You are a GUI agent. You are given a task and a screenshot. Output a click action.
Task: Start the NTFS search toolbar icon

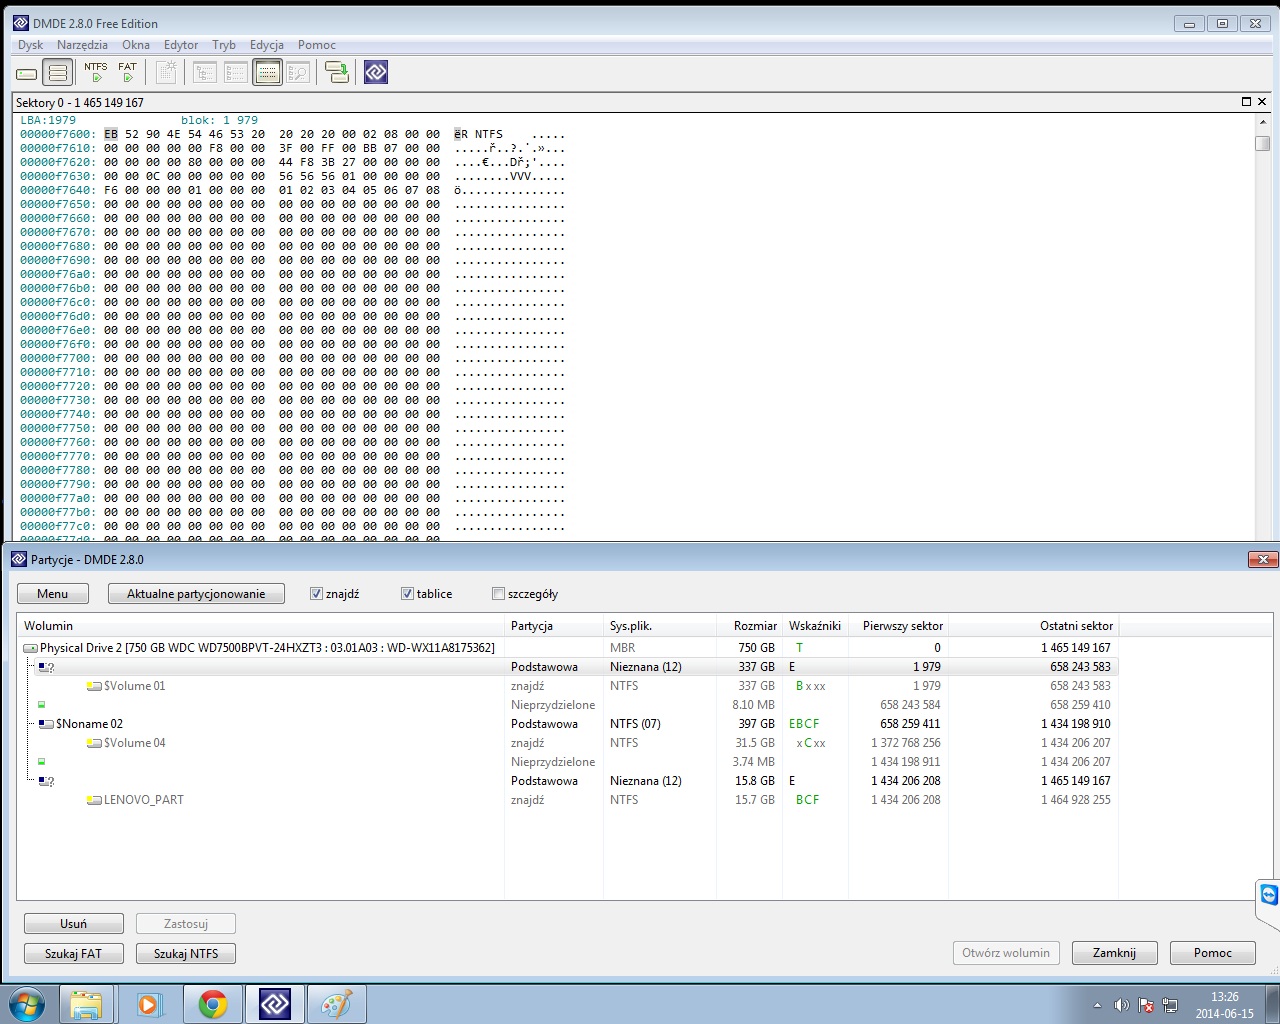pos(96,72)
